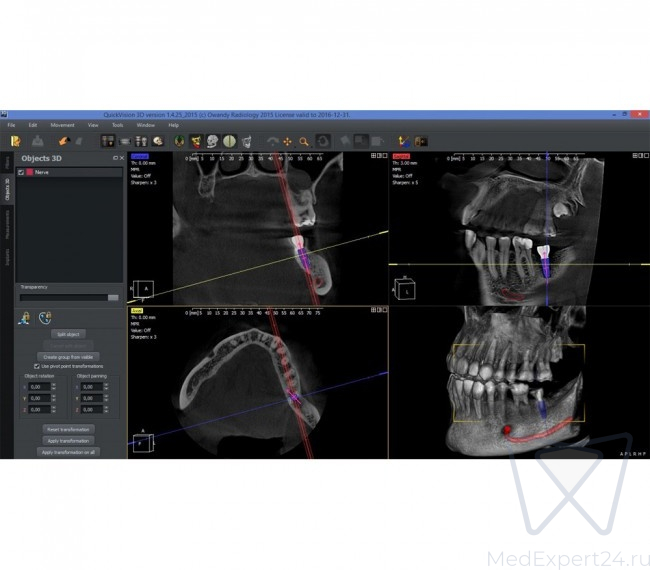Select the tooth implant toolbar icon
650x570 pixels.
point(196,141)
